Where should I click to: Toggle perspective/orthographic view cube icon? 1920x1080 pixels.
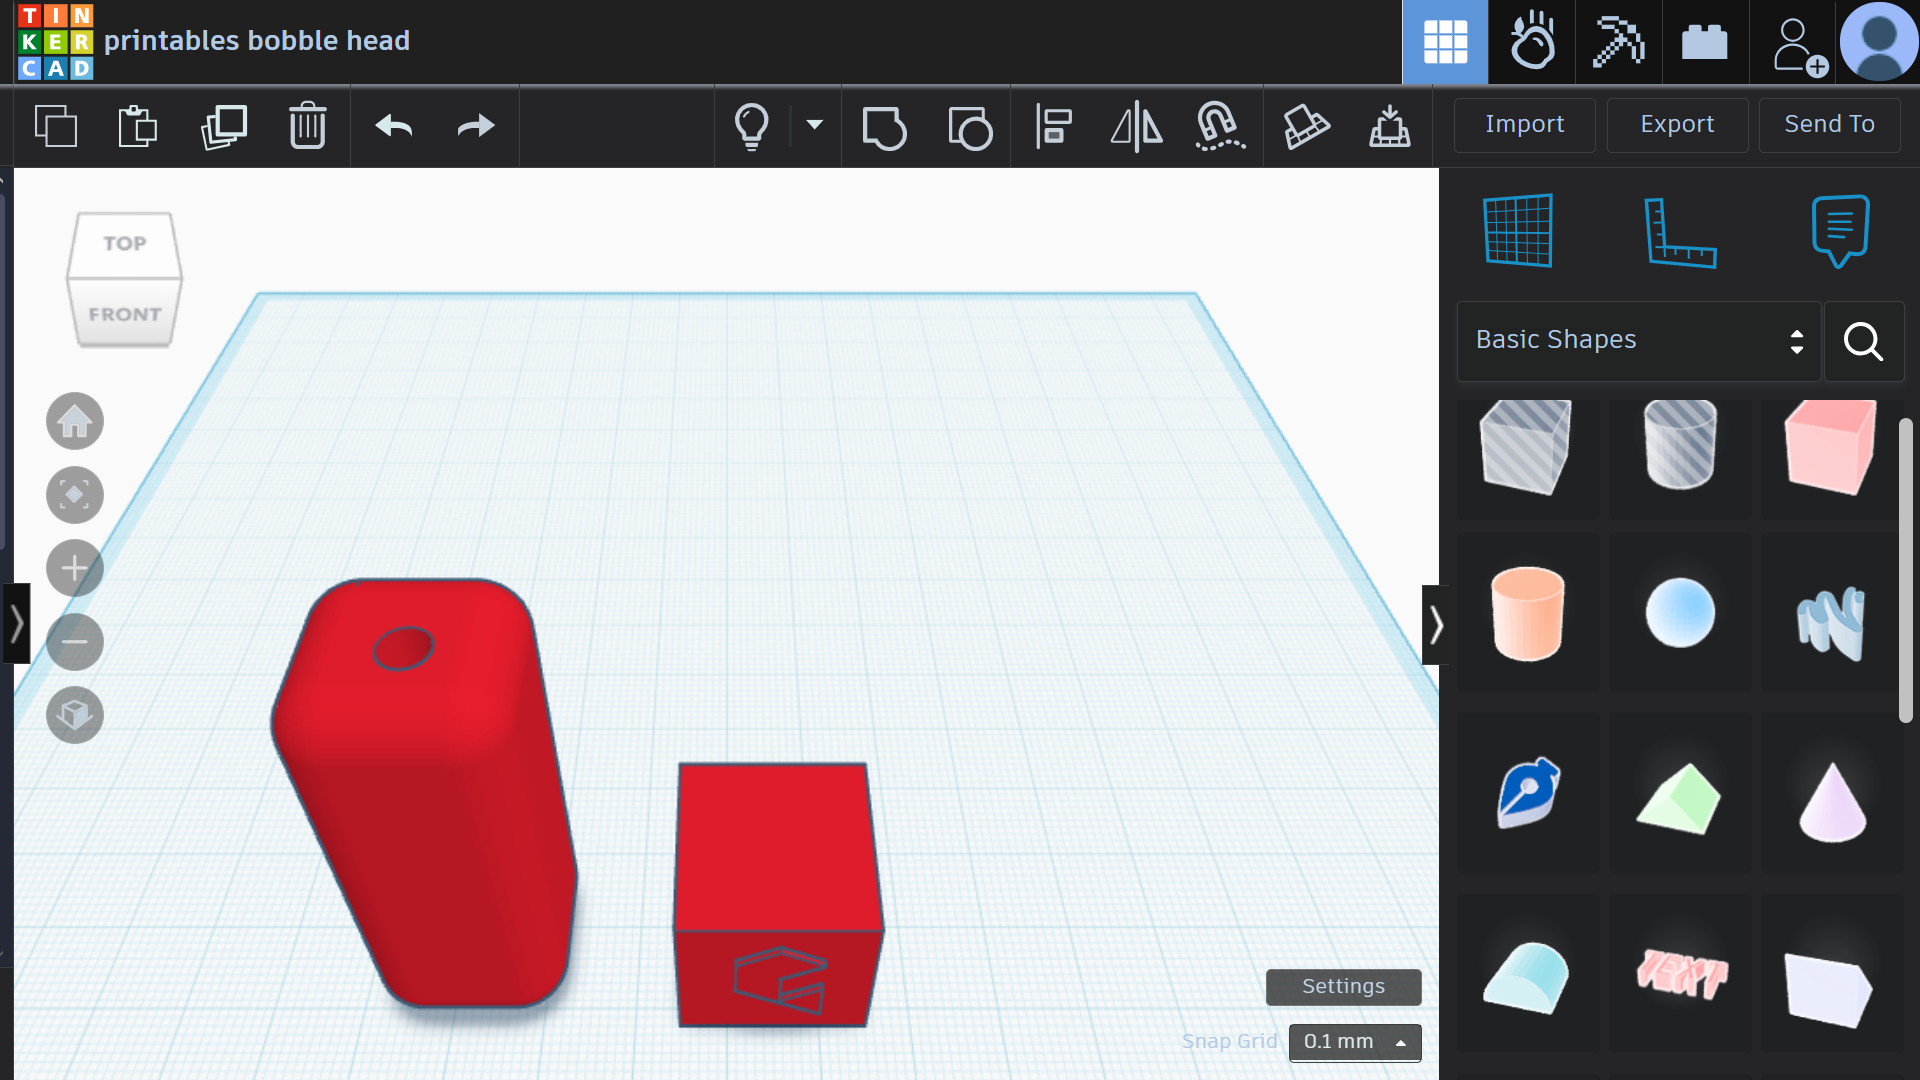75,715
